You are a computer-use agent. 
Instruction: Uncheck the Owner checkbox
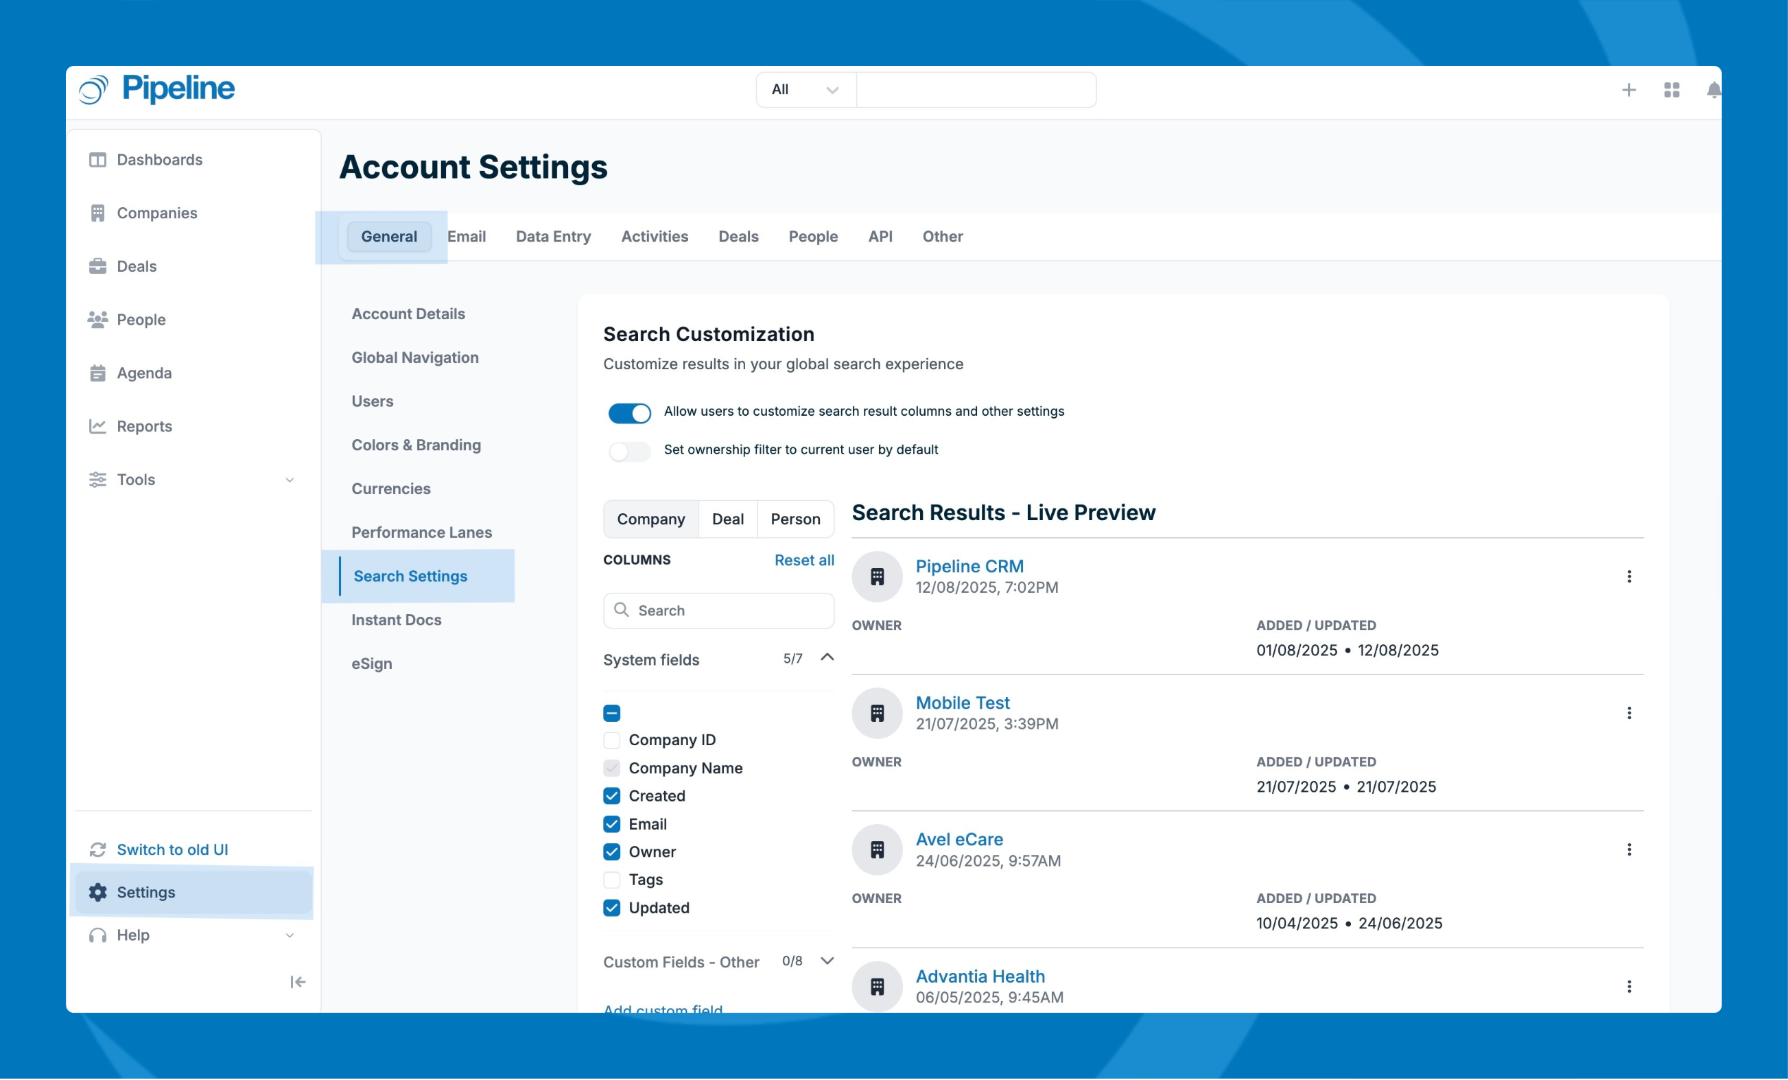coord(612,852)
